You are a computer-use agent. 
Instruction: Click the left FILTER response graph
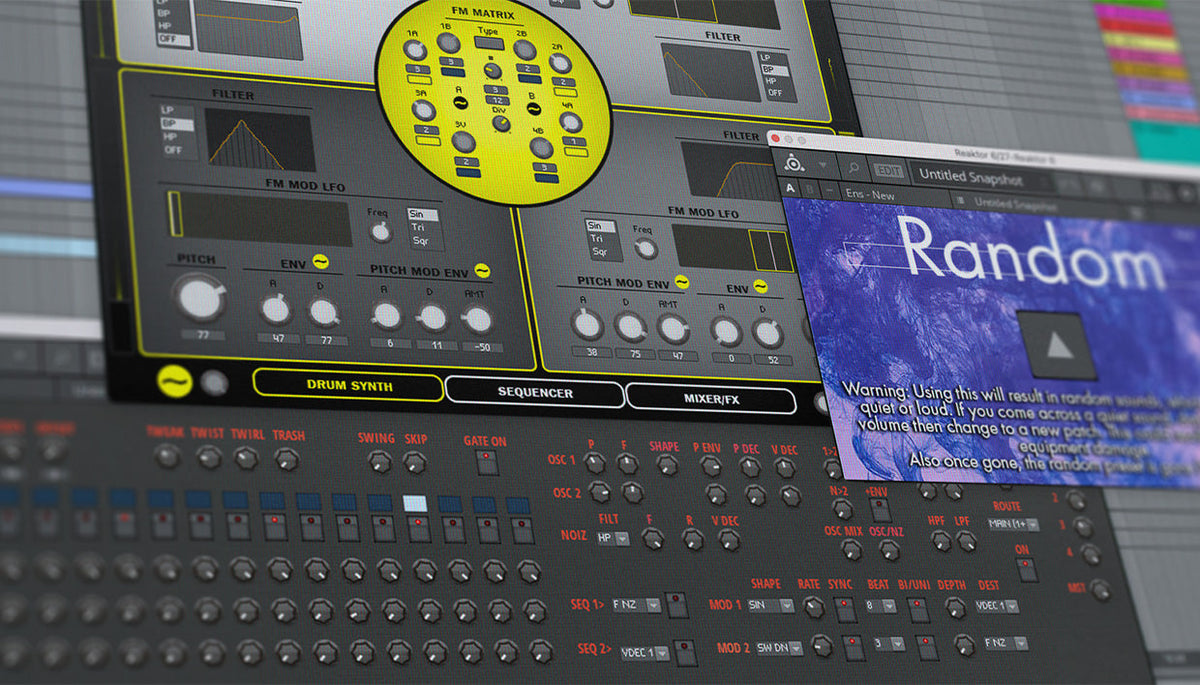(x=260, y=138)
